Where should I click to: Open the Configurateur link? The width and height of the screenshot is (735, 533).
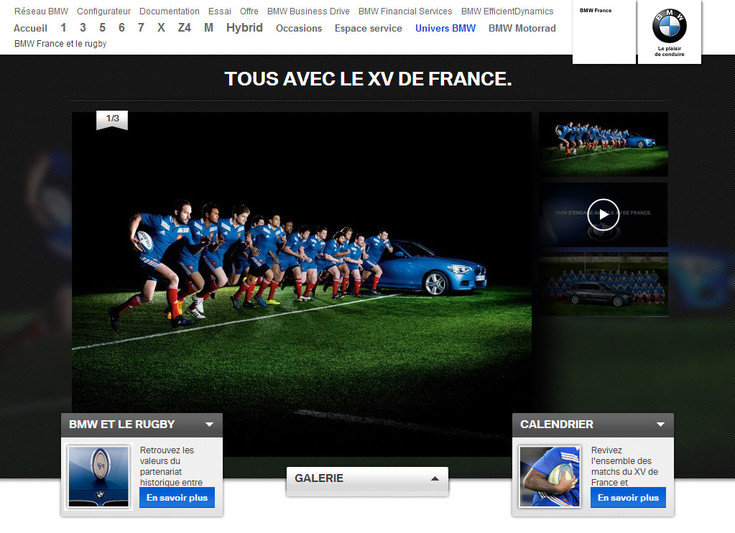pyautogui.click(x=104, y=11)
